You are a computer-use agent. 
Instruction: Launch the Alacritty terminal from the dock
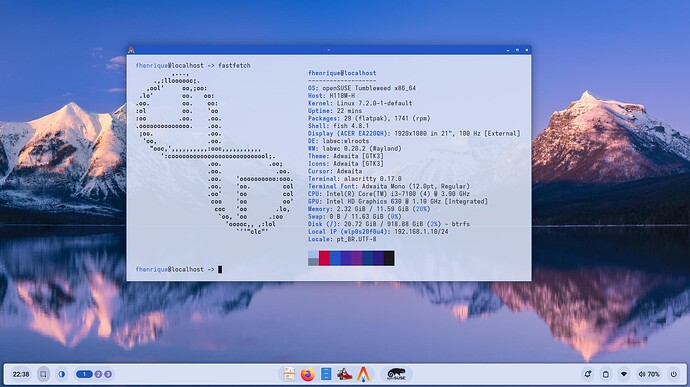coord(363,374)
